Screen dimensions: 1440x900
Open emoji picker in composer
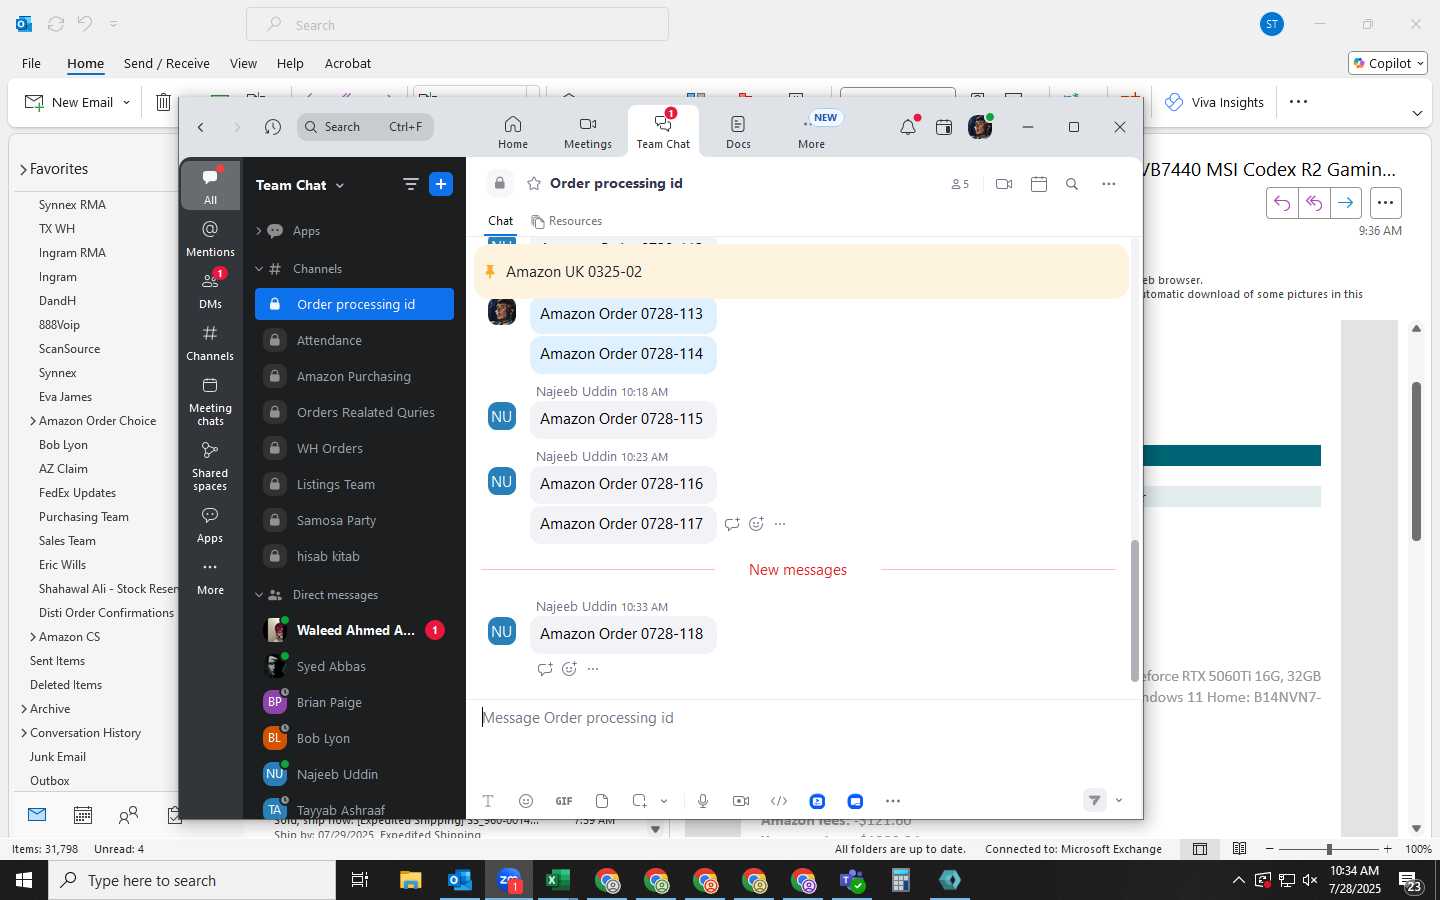[x=526, y=801]
